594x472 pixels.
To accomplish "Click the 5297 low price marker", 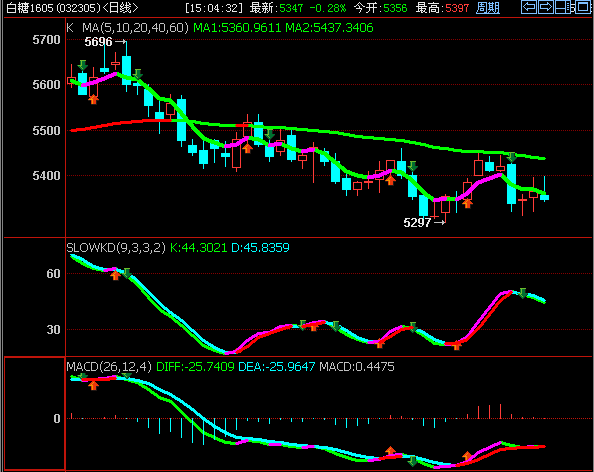I will click(x=417, y=223).
